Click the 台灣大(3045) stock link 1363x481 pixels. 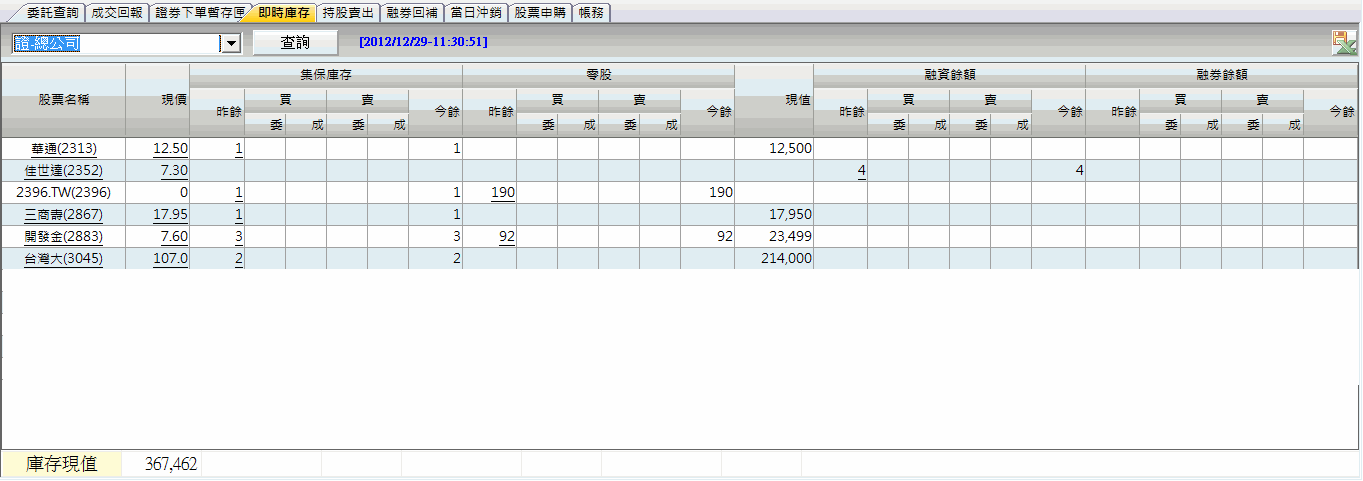[x=63, y=258]
